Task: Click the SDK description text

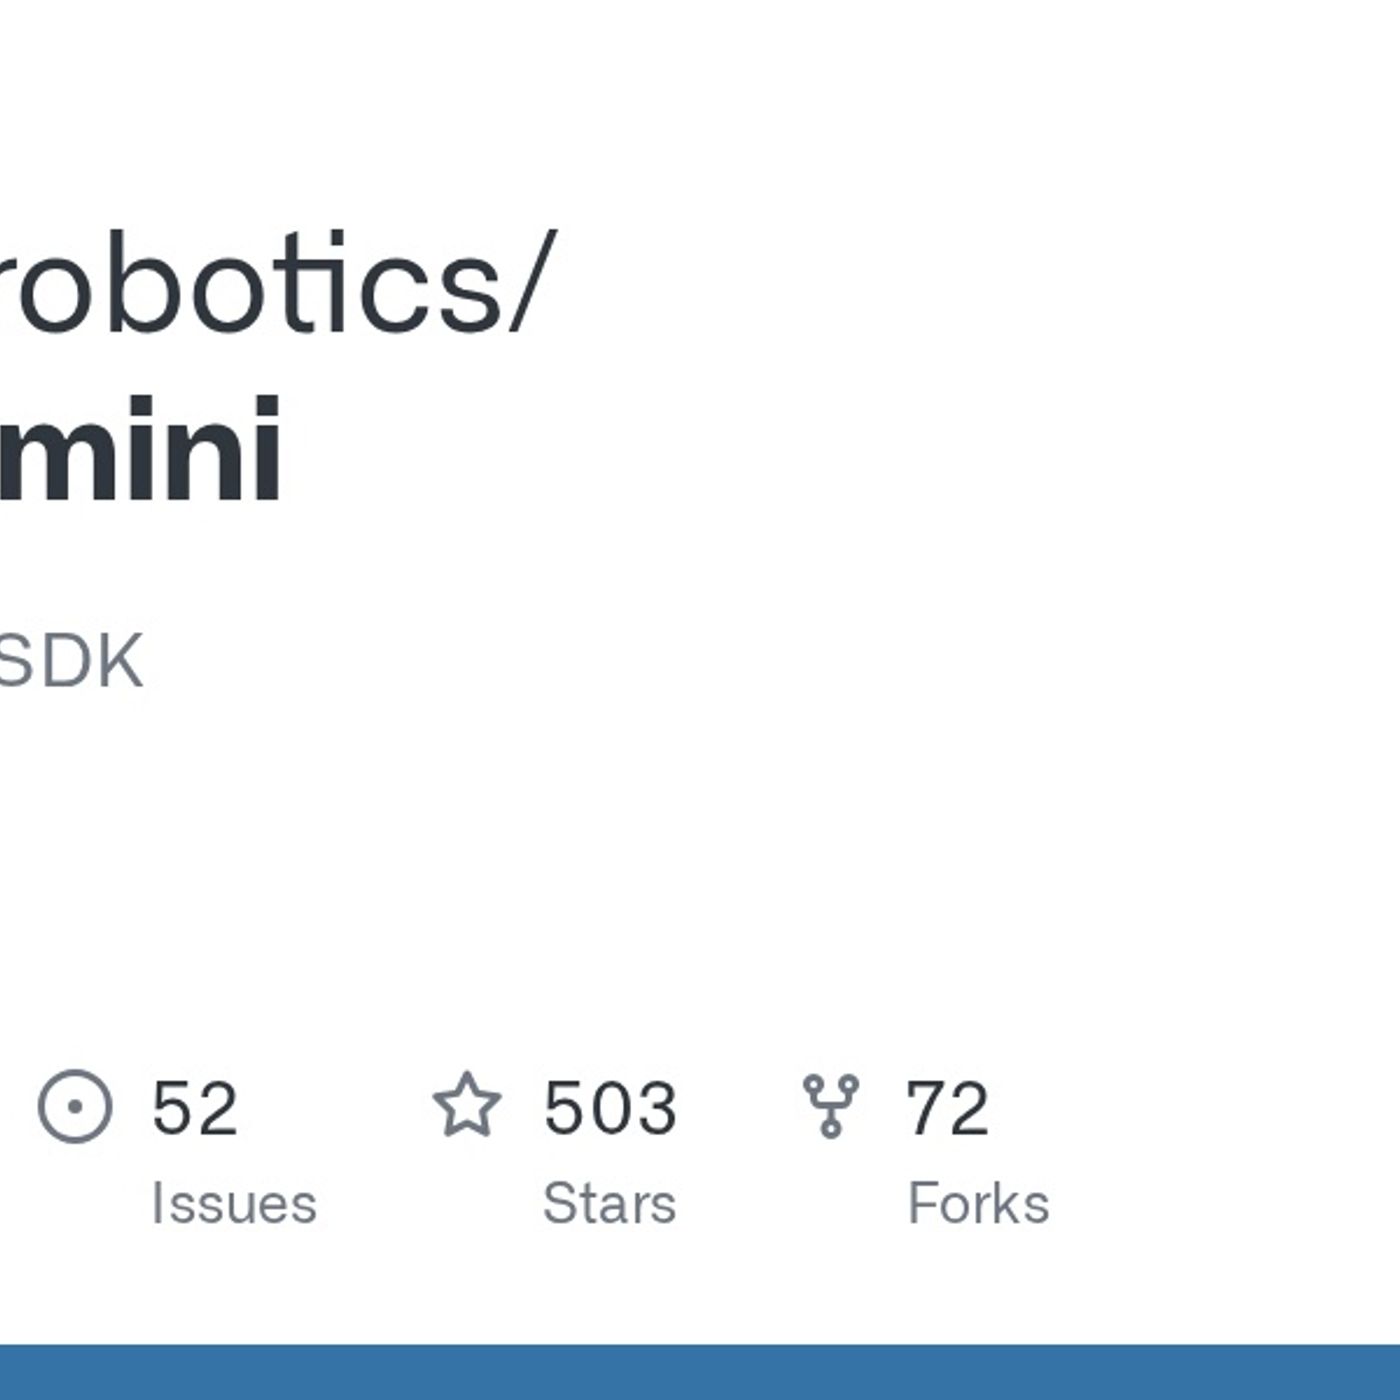Action: [70, 661]
